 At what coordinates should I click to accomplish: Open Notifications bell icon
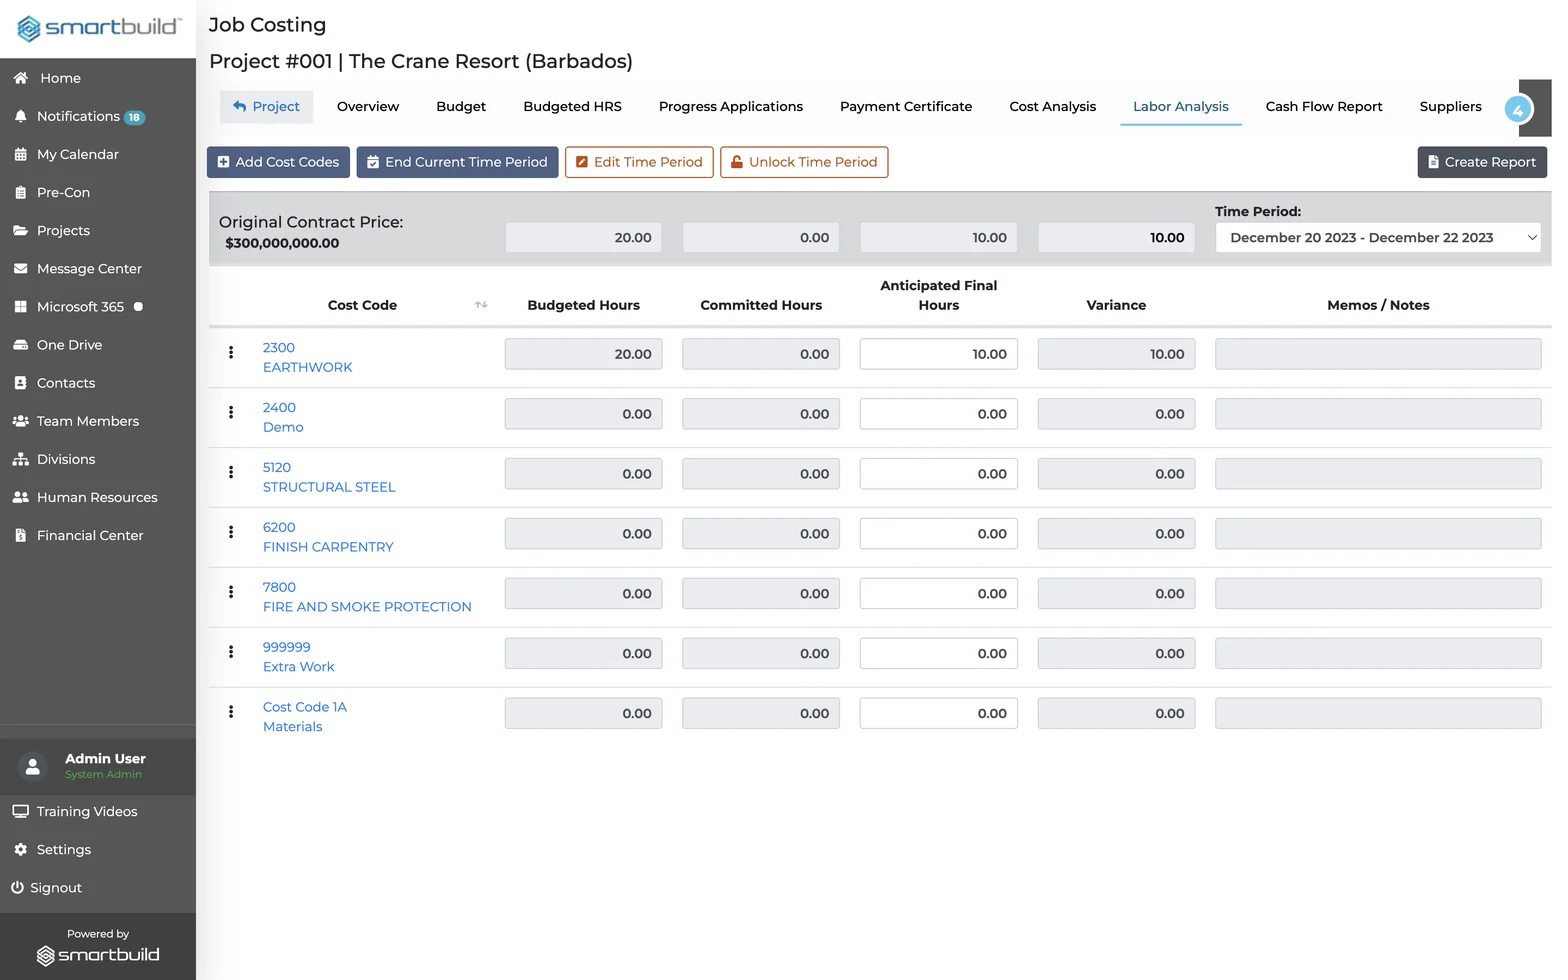click(x=20, y=116)
